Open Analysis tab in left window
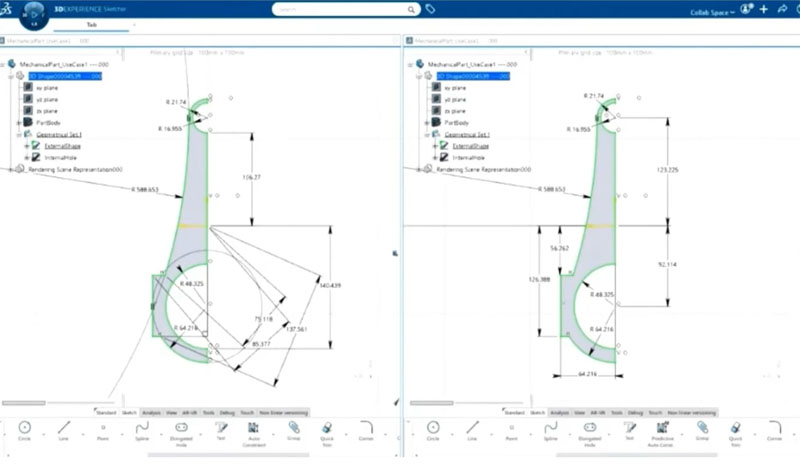The image size is (800, 464). [152, 412]
